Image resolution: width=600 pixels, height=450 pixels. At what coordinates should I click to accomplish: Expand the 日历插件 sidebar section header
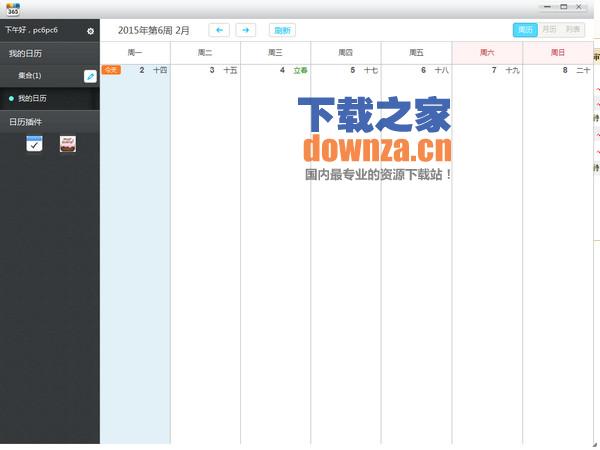coord(50,122)
